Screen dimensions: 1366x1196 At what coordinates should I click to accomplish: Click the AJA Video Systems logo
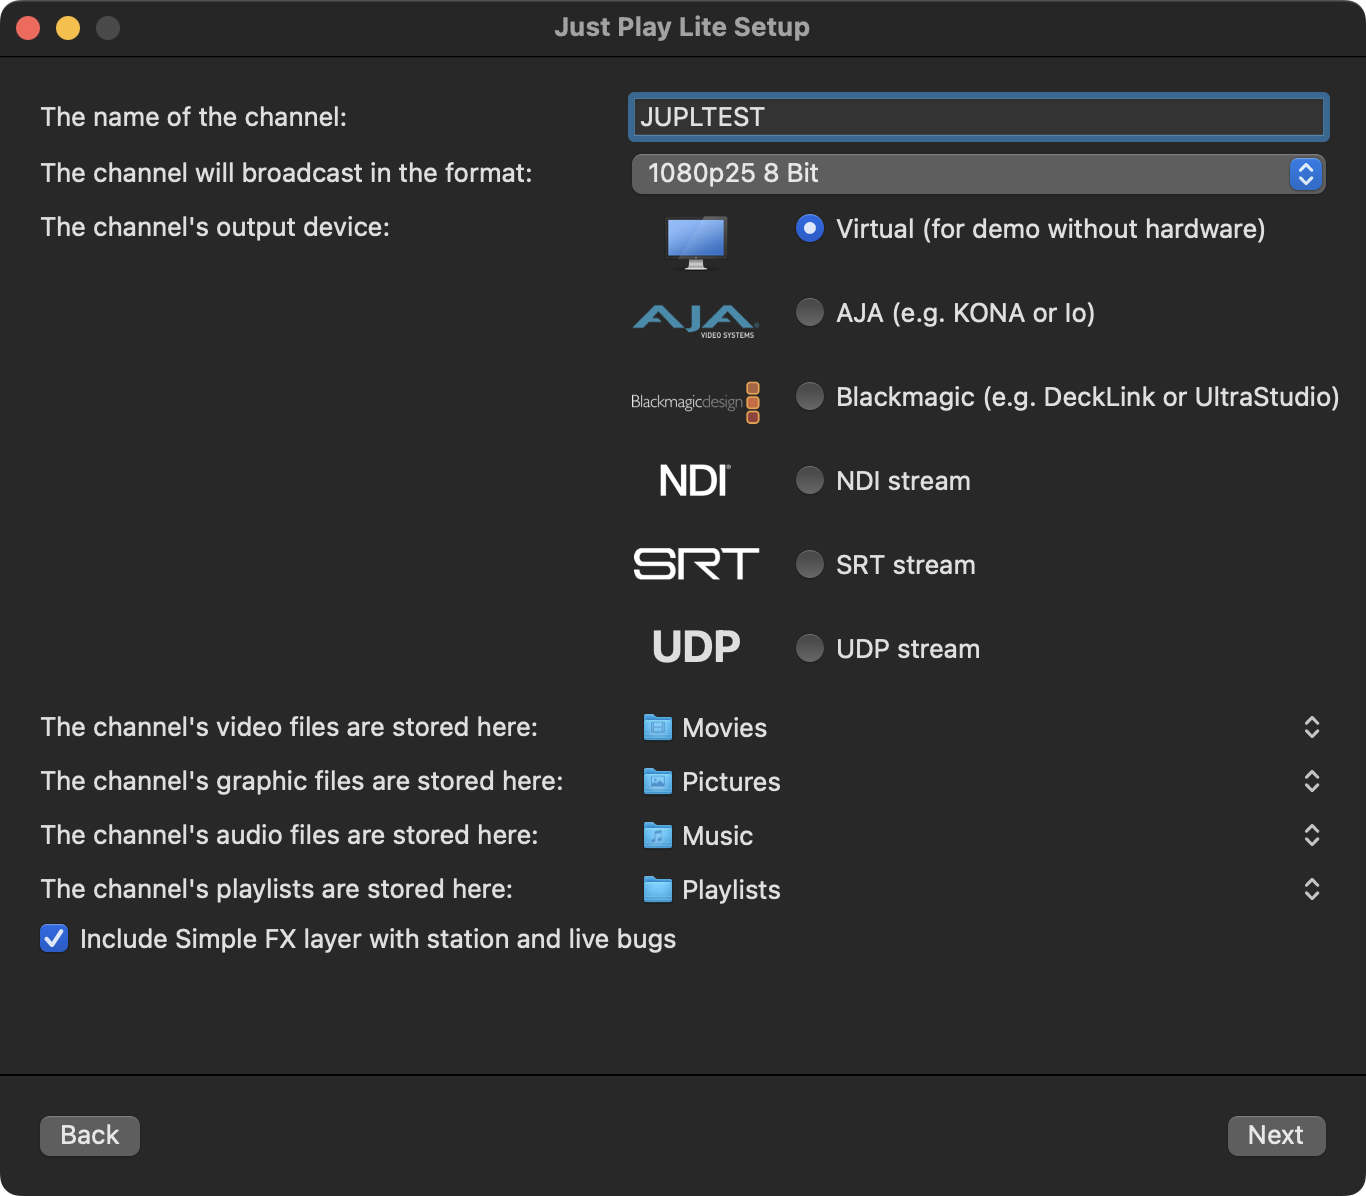(696, 320)
